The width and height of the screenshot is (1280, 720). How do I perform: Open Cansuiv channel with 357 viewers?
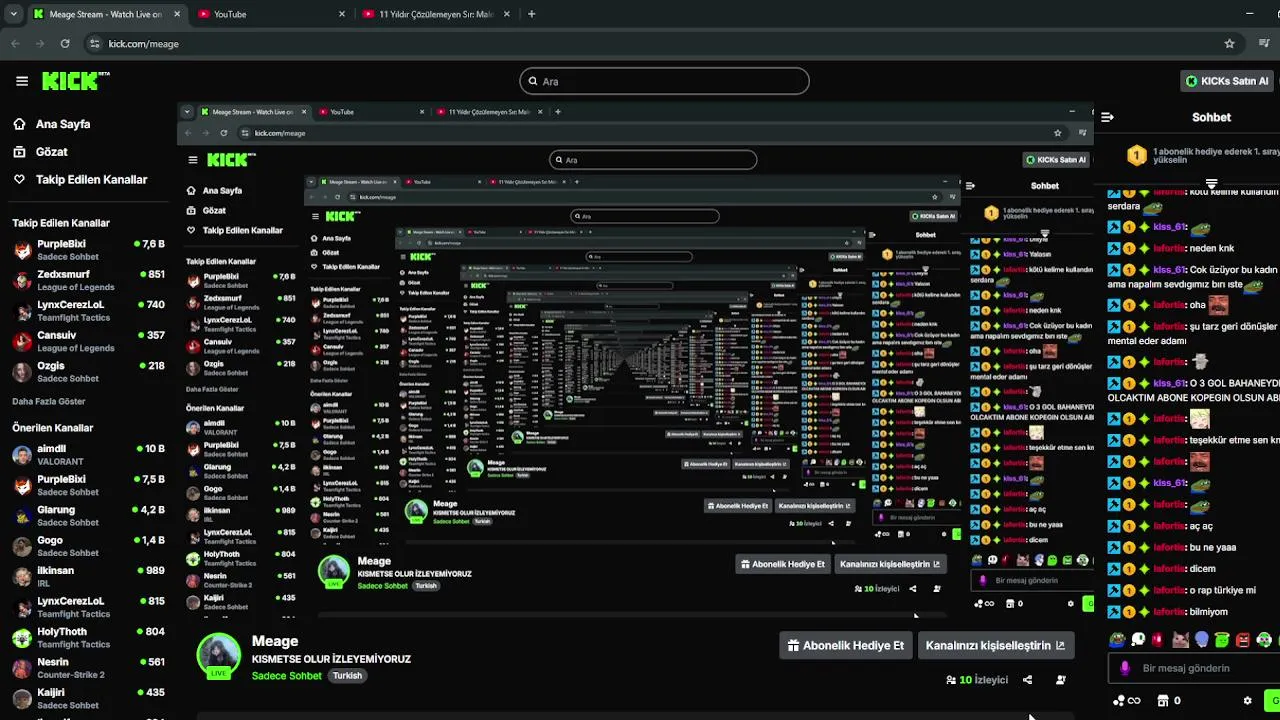tap(88, 341)
